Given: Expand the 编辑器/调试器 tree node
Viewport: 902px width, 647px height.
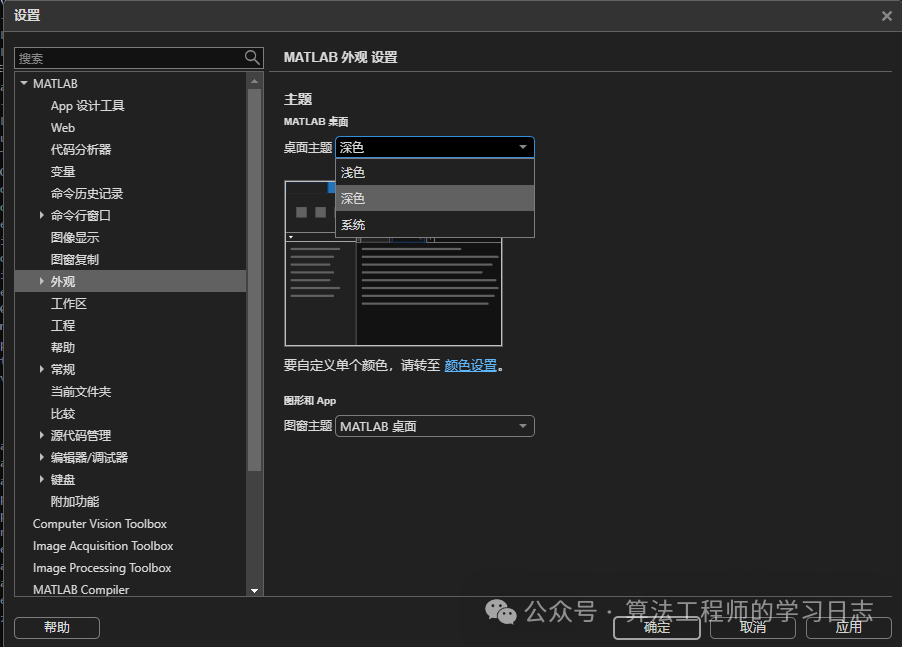Looking at the screenshot, I should coord(41,457).
